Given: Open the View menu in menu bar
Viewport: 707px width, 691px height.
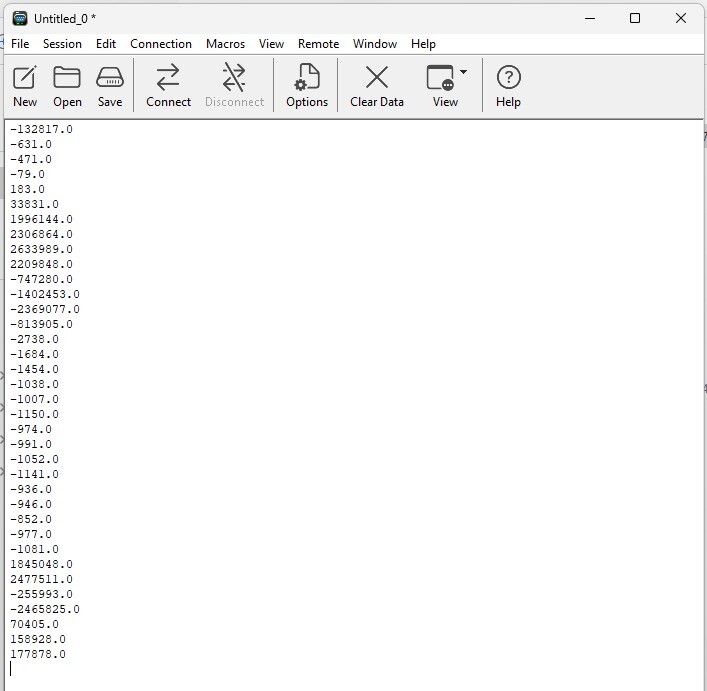Looking at the screenshot, I should click(x=271, y=44).
